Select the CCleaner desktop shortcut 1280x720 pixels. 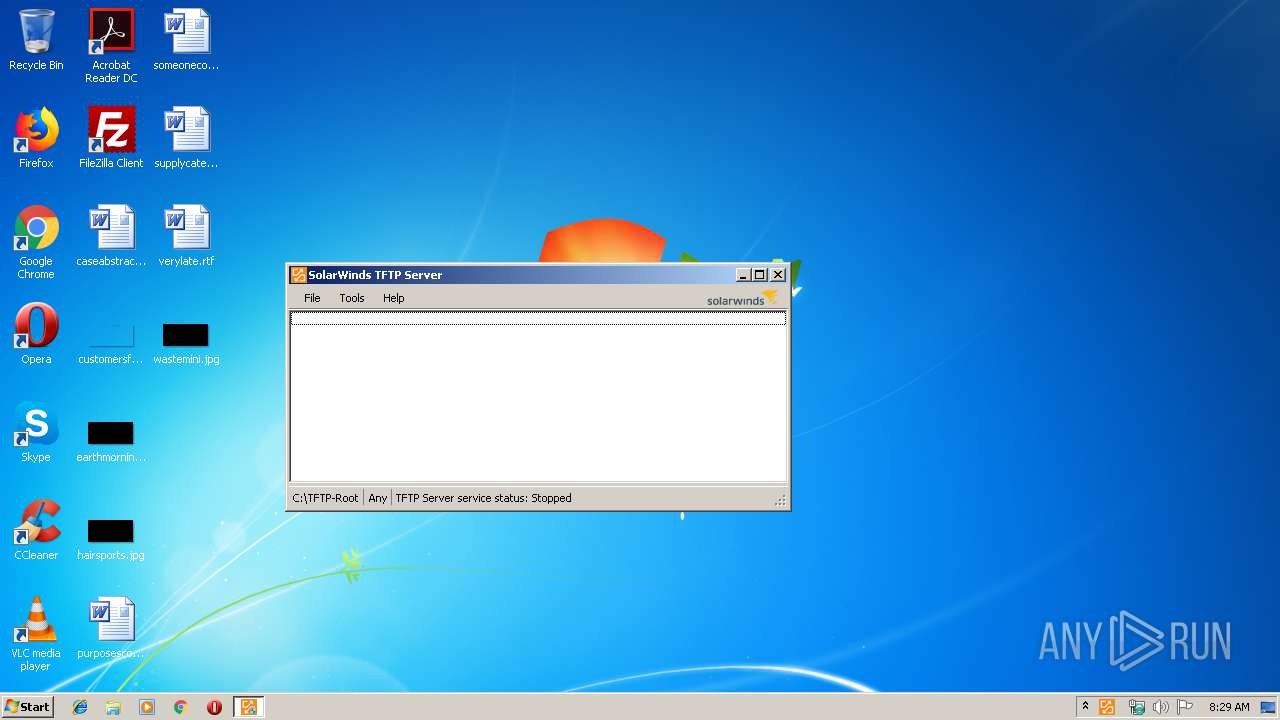[36, 530]
